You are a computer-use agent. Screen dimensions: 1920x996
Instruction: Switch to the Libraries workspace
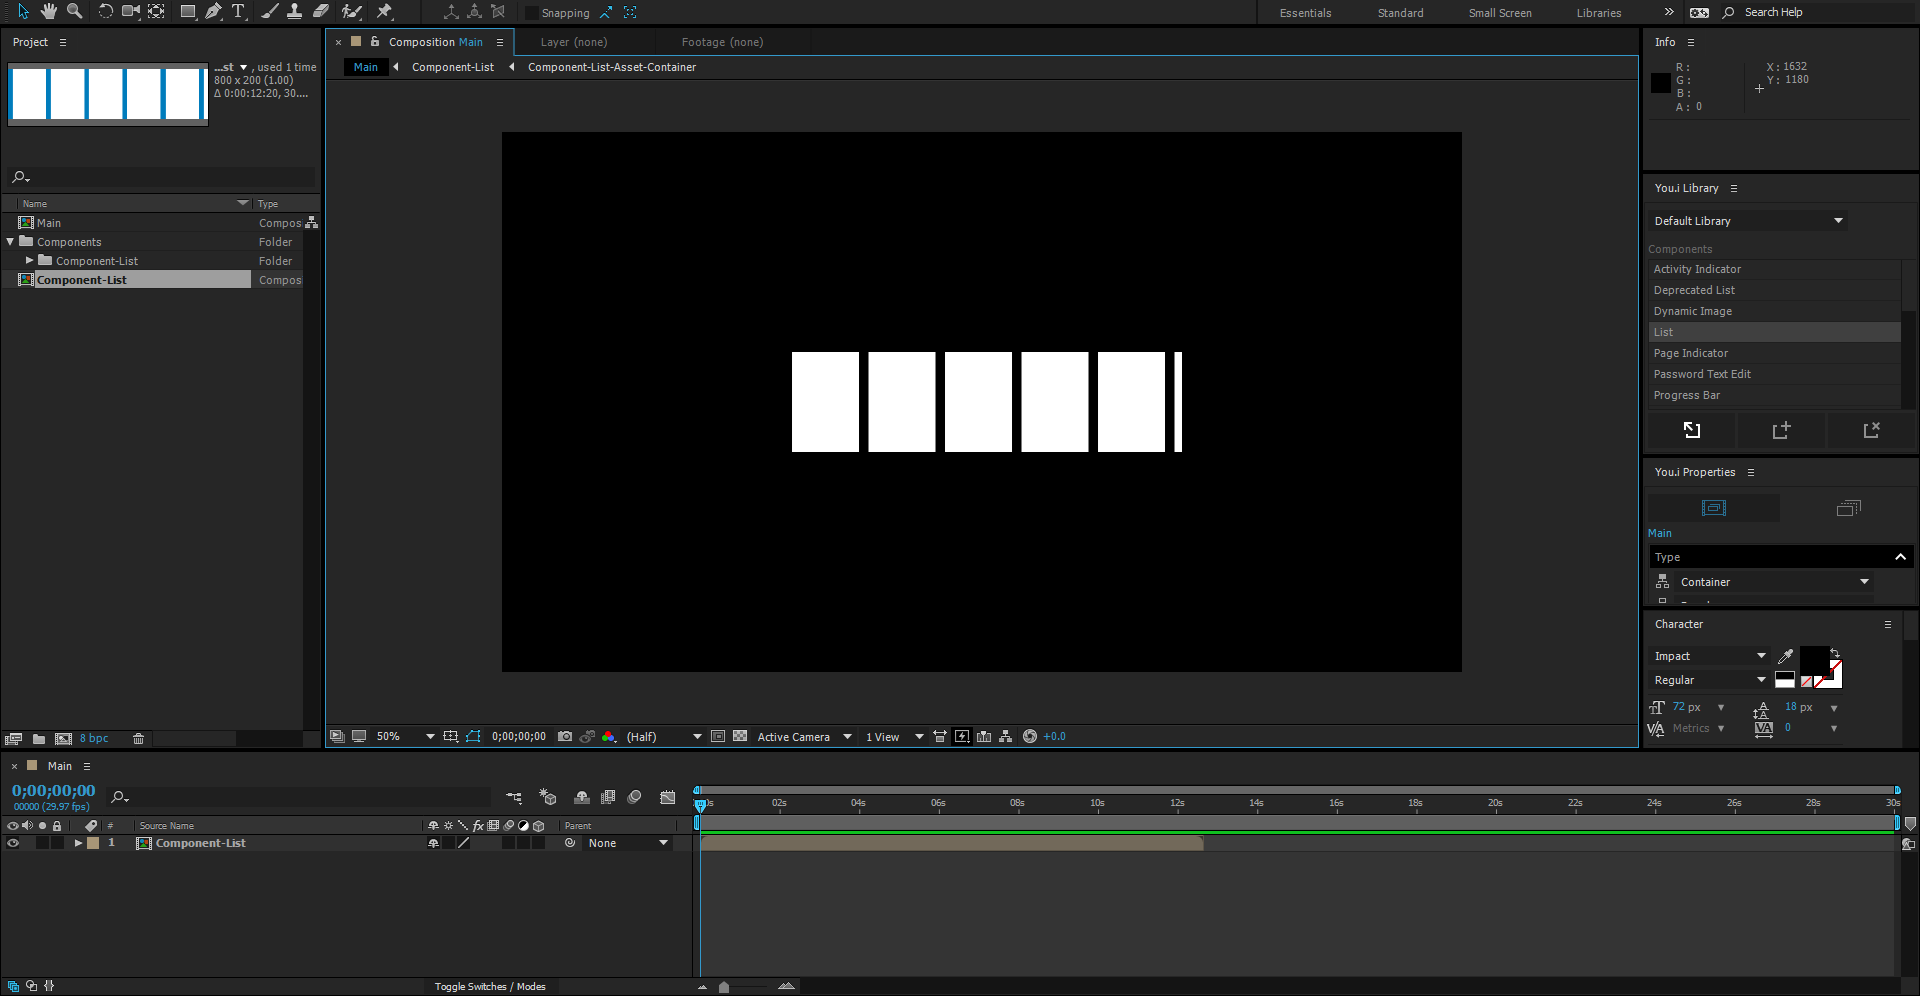pyautogui.click(x=1599, y=13)
